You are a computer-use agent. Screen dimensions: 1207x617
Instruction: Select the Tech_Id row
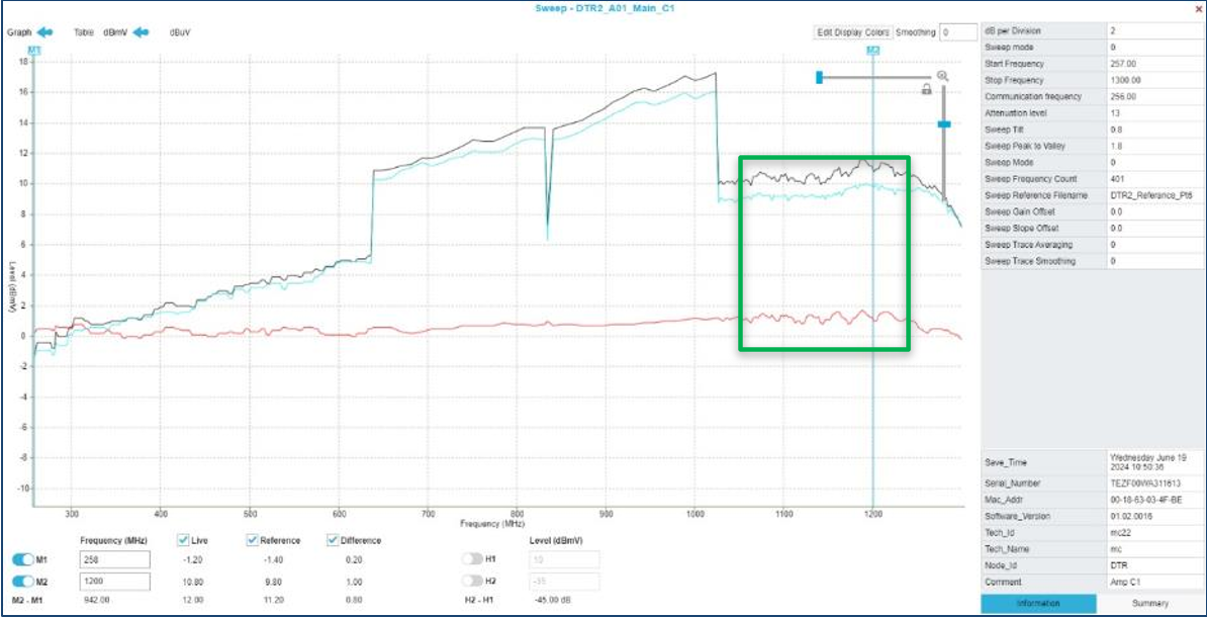pos(1091,533)
